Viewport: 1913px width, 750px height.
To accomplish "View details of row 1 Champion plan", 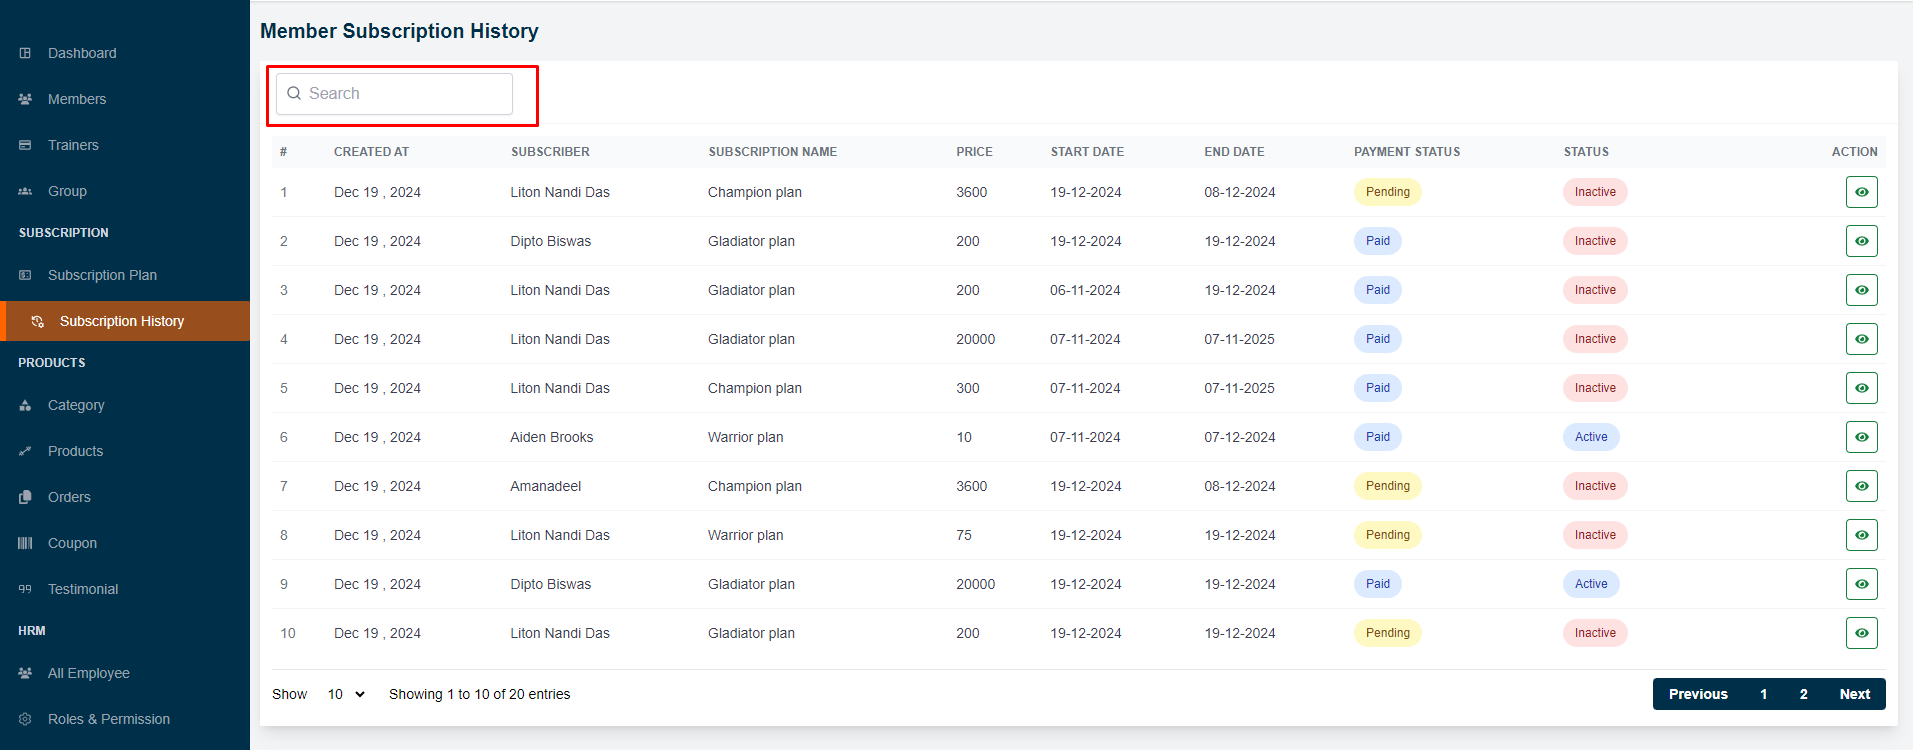I will tap(1861, 192).
